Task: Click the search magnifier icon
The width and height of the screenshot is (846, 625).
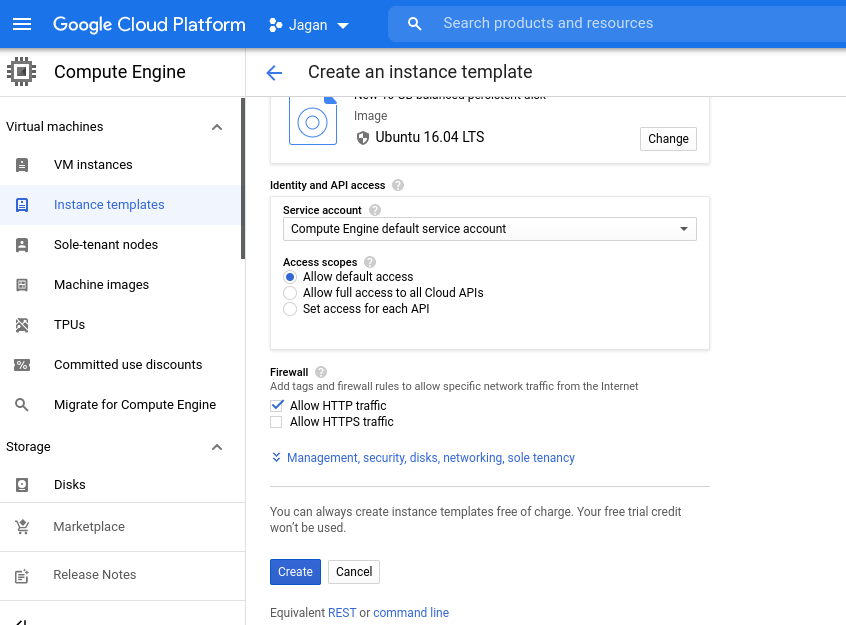Action: coord(414,24)
